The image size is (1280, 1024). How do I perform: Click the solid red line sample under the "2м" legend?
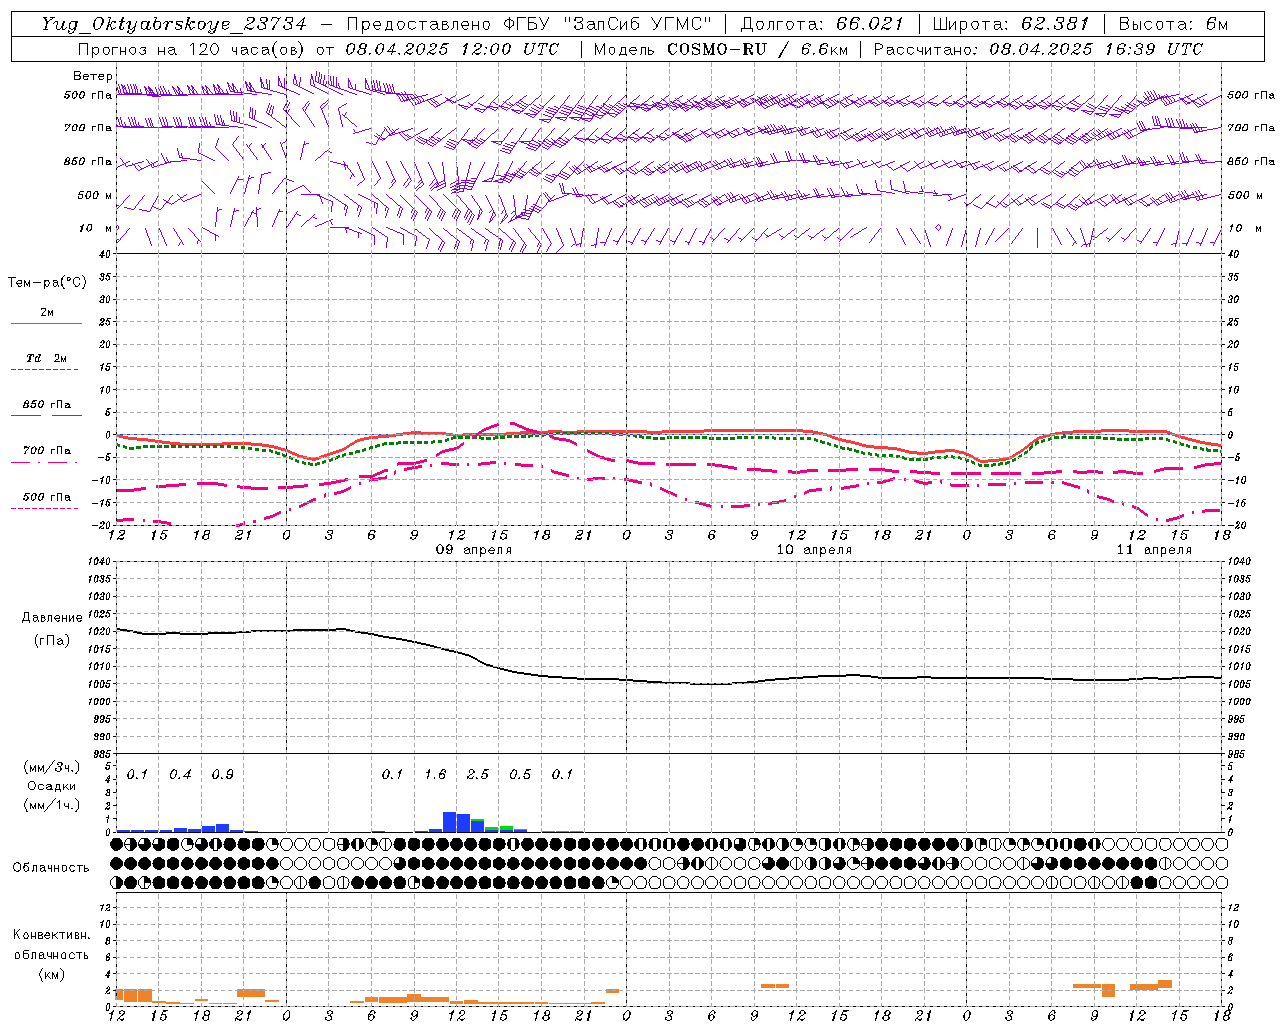coord(46,324)
